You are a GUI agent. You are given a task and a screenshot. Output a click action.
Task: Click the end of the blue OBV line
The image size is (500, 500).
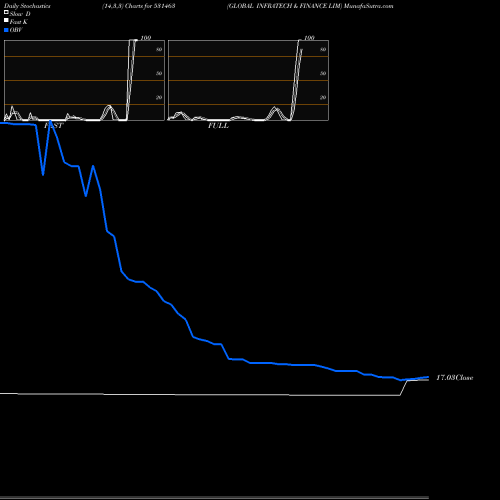[x=428, y=377]
